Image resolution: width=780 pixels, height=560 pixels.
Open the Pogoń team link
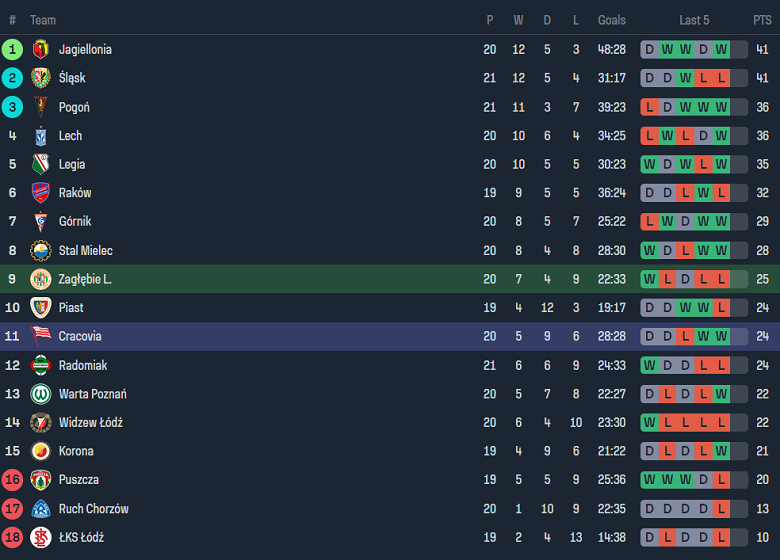(x=74, y=107)
